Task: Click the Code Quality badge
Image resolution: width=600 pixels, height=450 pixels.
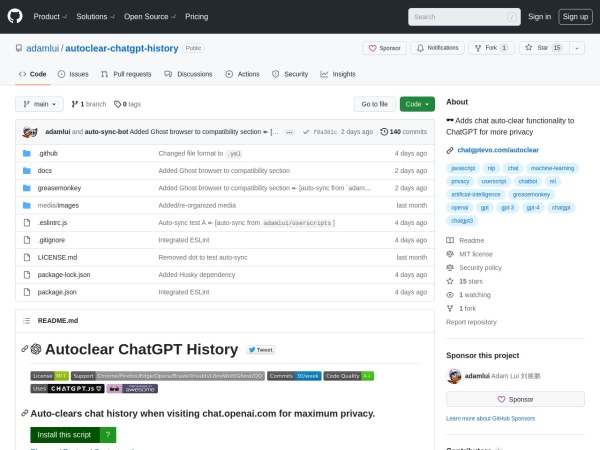Action: point(349,376)
